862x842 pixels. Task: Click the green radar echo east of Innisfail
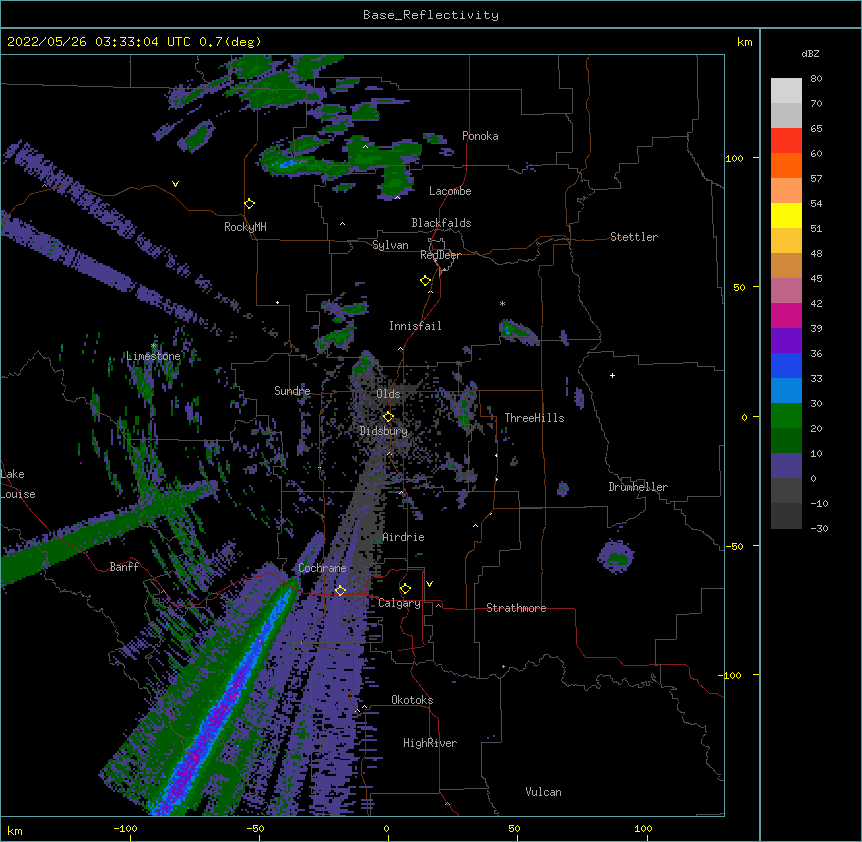tap(519, 333)
